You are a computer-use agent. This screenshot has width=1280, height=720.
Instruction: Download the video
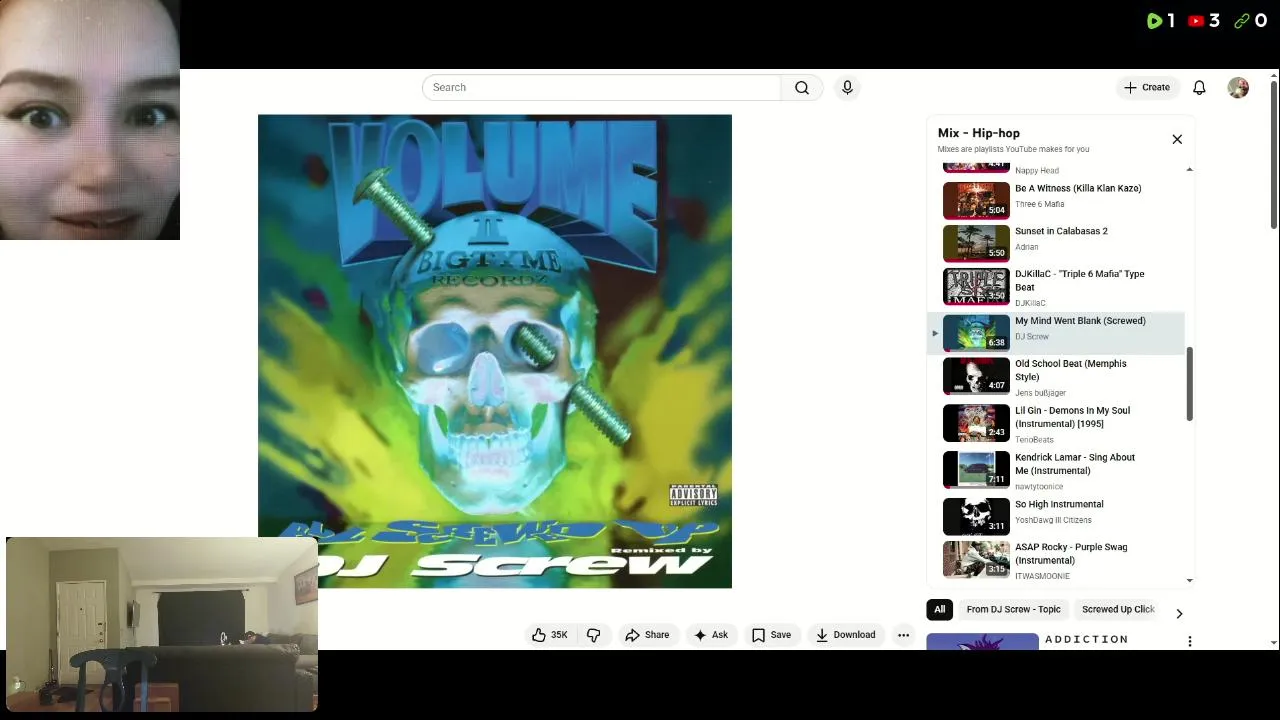[845, 635]
